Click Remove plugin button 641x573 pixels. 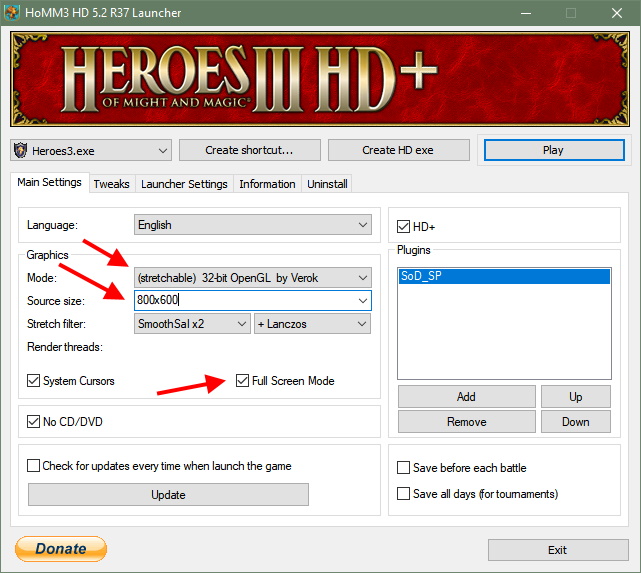[x=466, y=421]
